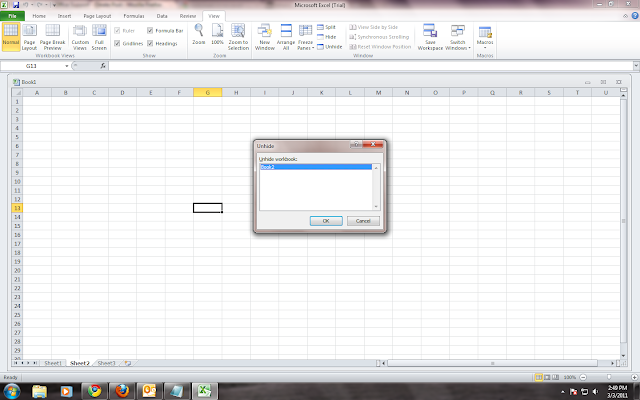Image resolution: width=640 pixels, height=400 pixels.
Task: Click the zoom out minus button
Action: (x=583, y=377)
